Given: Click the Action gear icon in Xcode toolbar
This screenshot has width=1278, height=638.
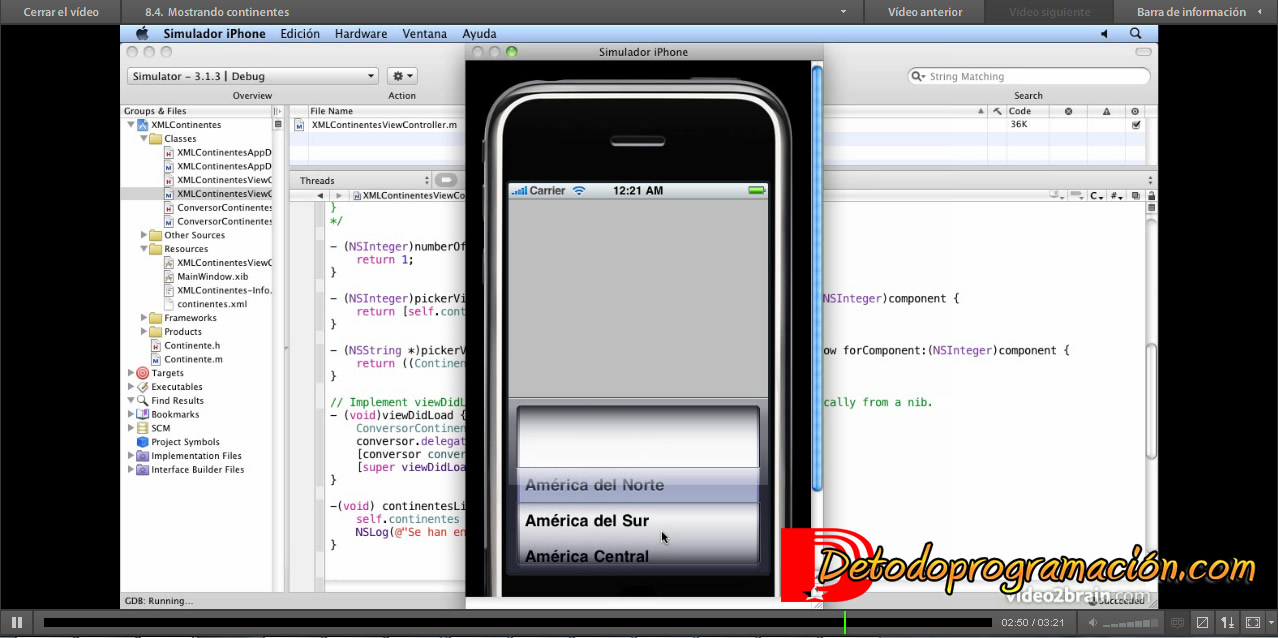Looking at the screenshot, I should (x=398, y=75).
